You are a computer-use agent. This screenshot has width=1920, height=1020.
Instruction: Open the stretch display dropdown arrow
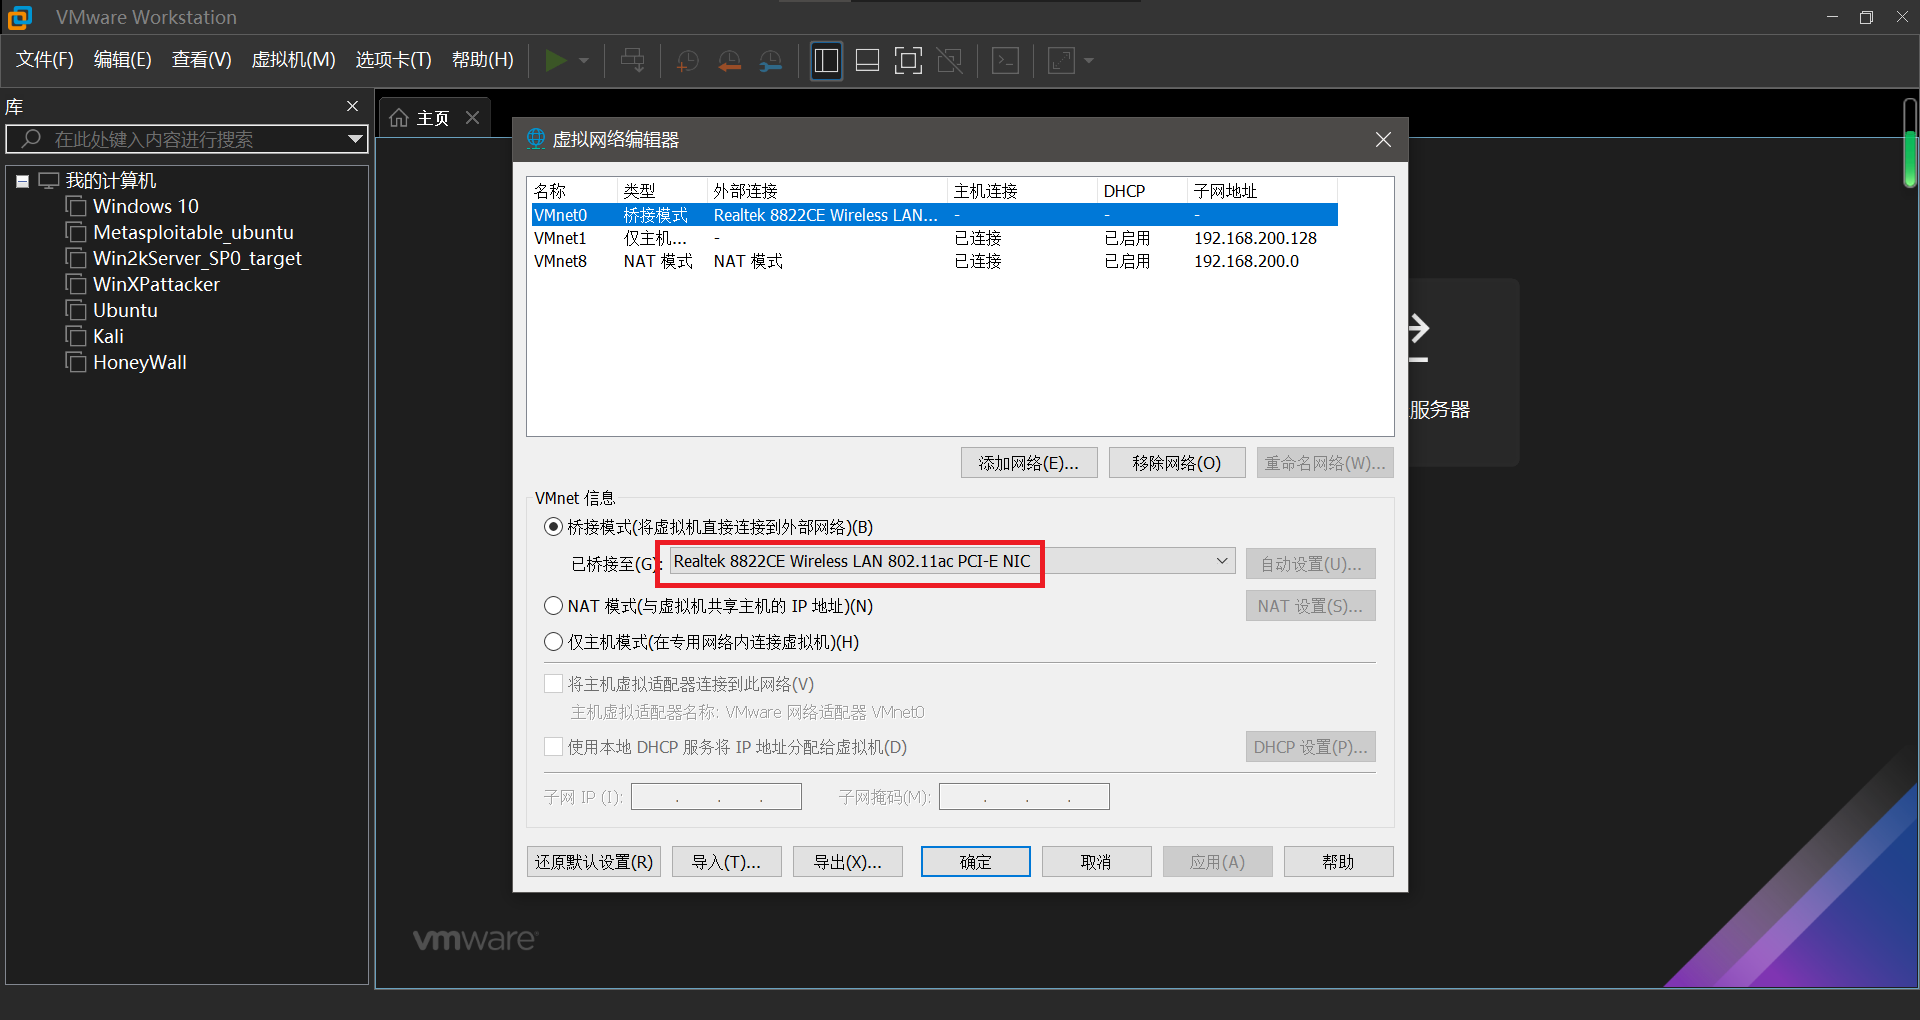[x=1089, y=61]
